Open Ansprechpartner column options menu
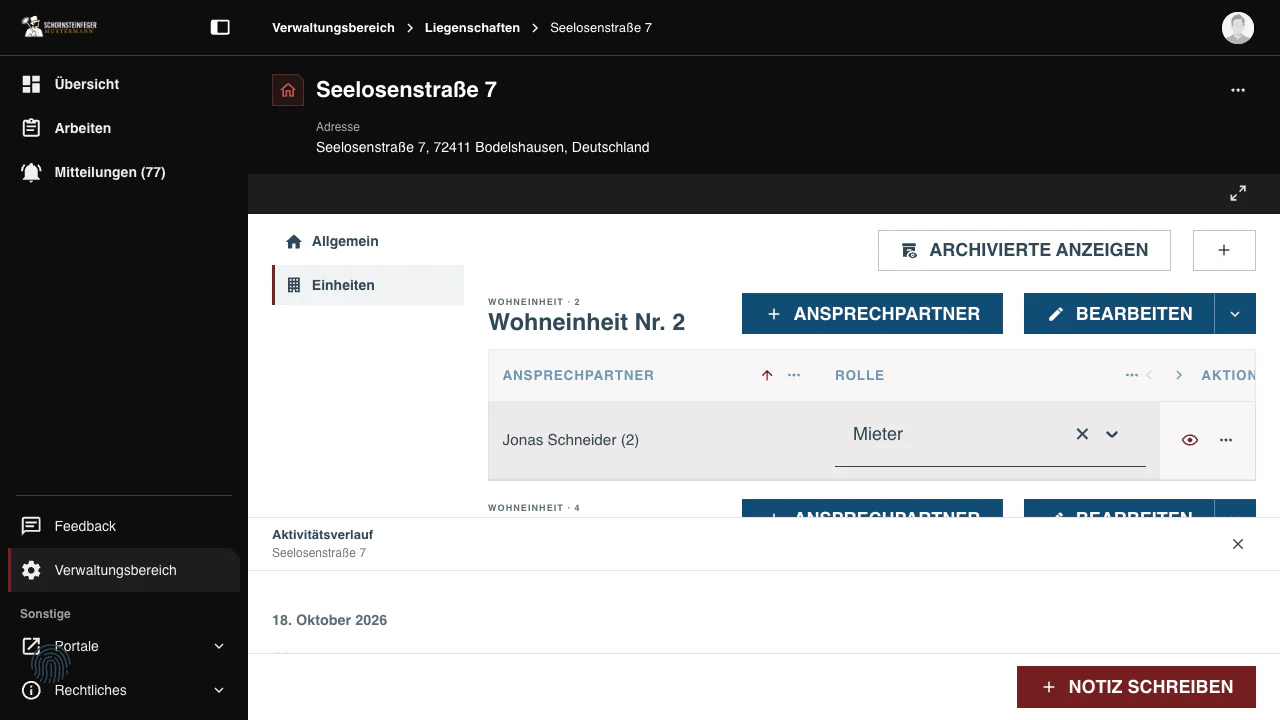 [x=794, y=375]
